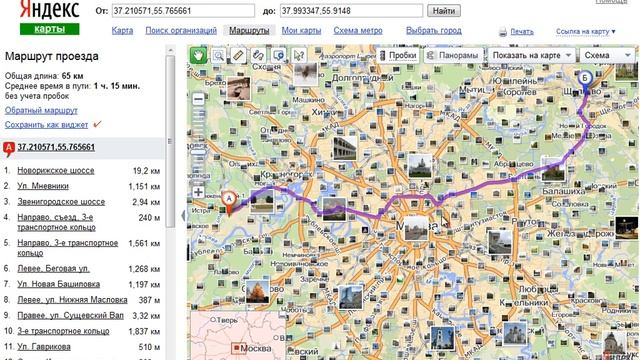Open the Мои карты tab
The image size is (640, 360).
301,31
